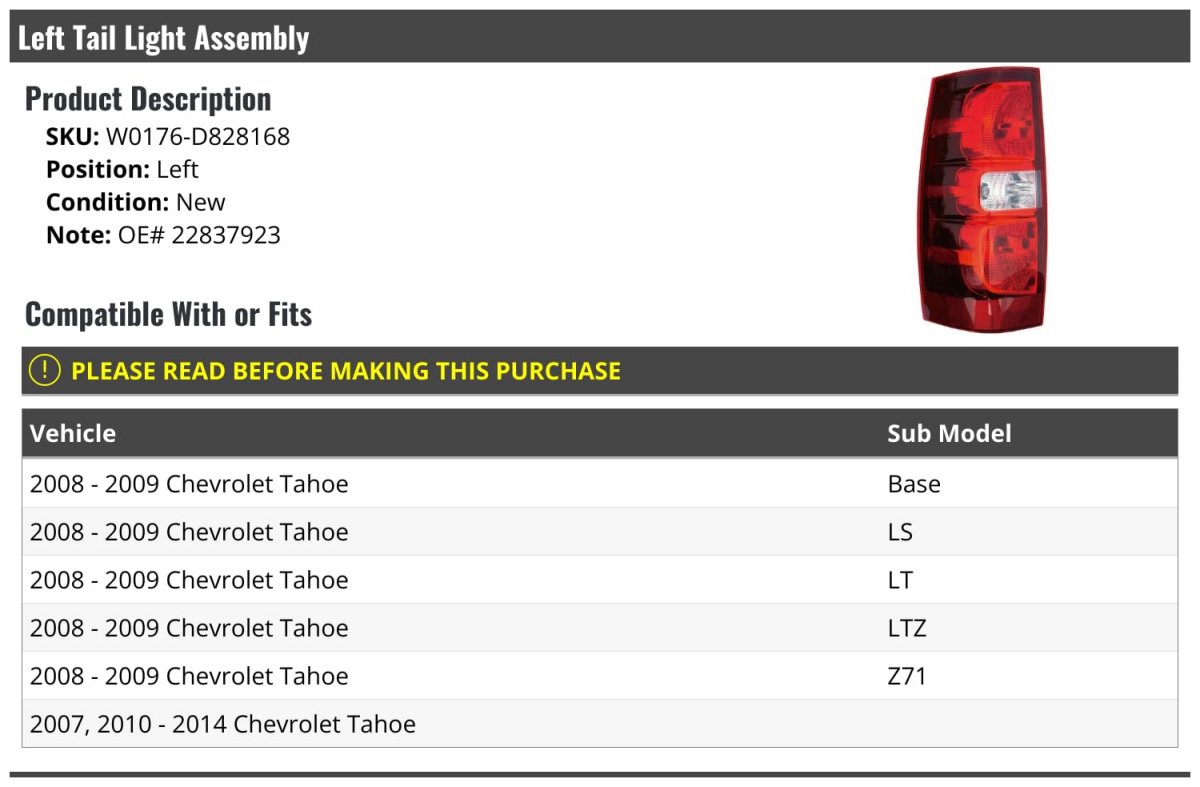Select the Z71 sub model cell
The image size is (1200, 787).
click(907, 676)
